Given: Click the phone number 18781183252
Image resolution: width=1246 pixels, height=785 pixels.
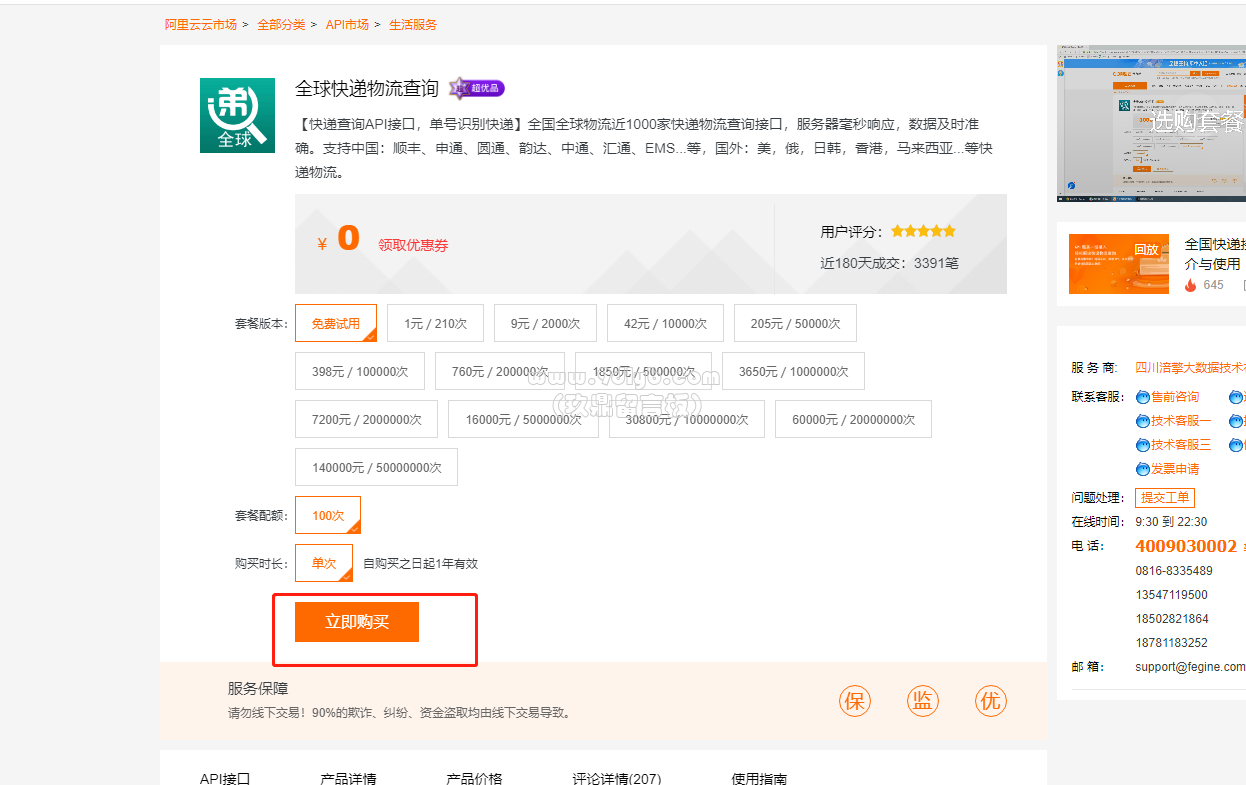Looking at the screenshot, I should (1172, 643).
